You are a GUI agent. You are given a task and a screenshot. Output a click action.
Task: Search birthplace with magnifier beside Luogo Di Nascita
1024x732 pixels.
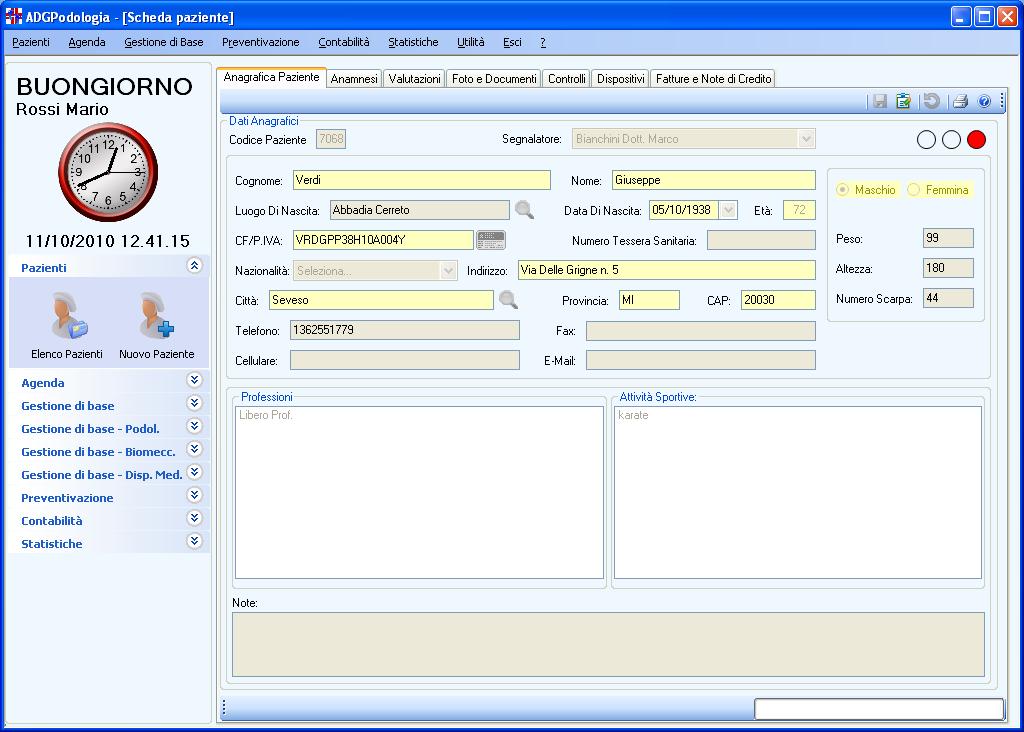coord(524,210)
